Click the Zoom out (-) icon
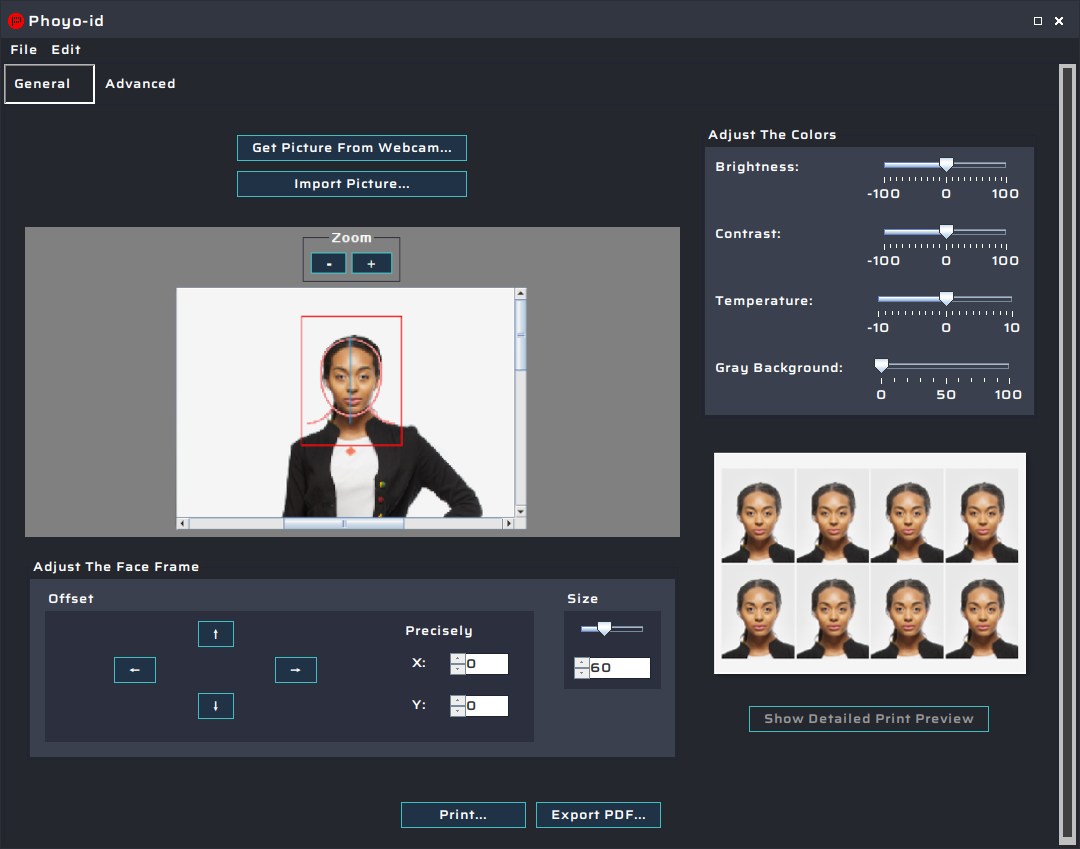 328,262
